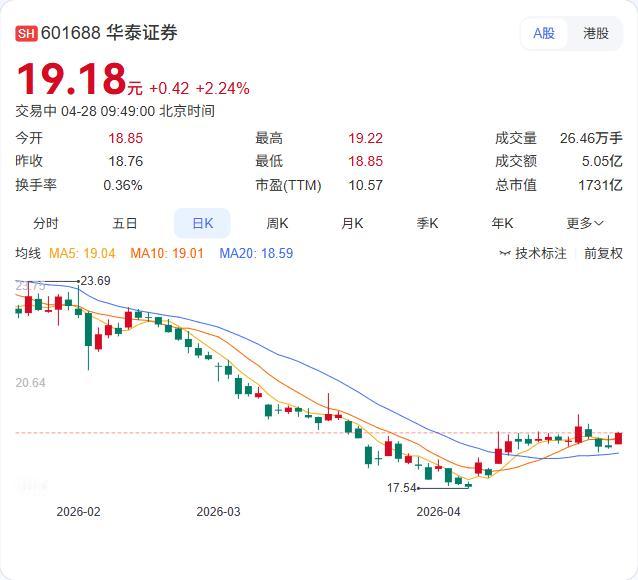
Task: Click the 2026-02 date axis label
Action: coord(79,512)
